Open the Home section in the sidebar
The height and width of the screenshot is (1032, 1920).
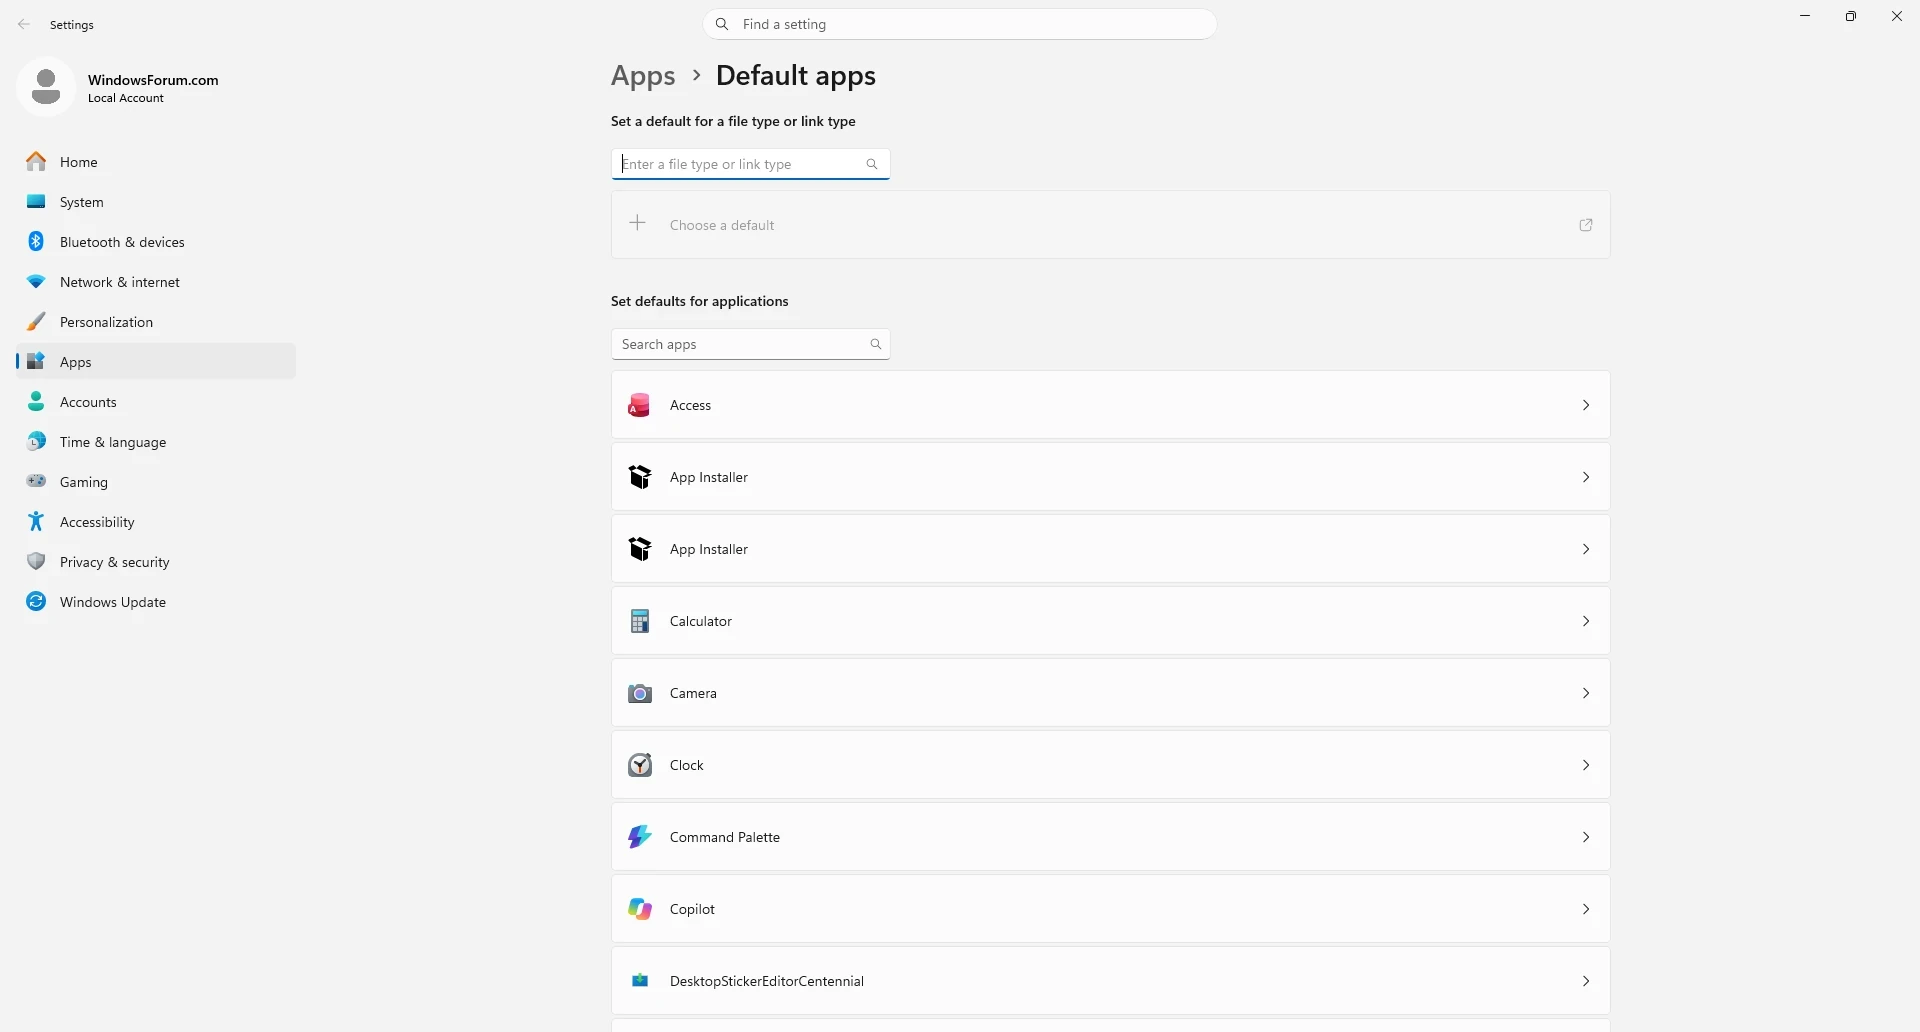tap(156, 162)
